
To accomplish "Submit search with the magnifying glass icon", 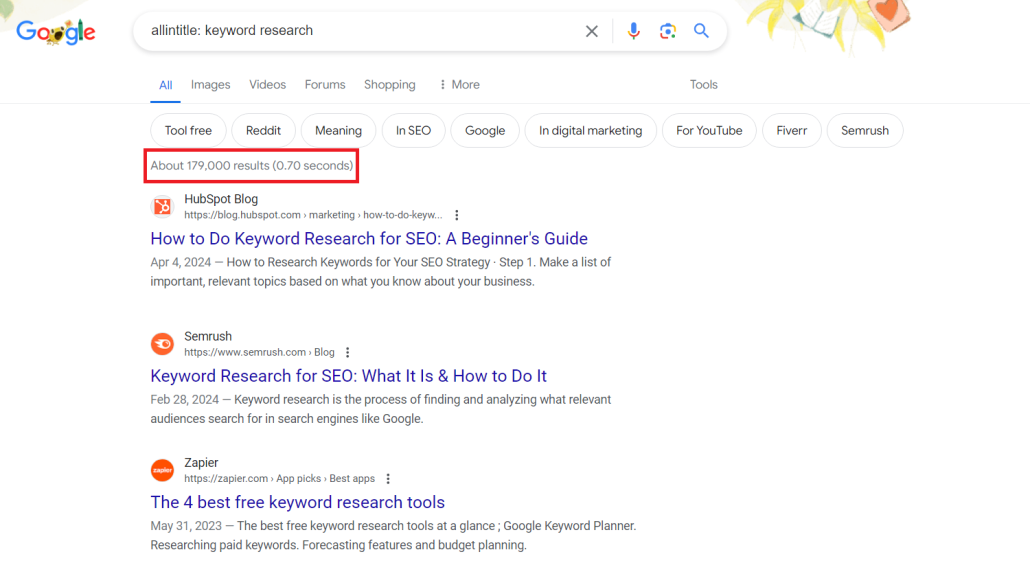I will pyautogui.click(x=701, y=31).
